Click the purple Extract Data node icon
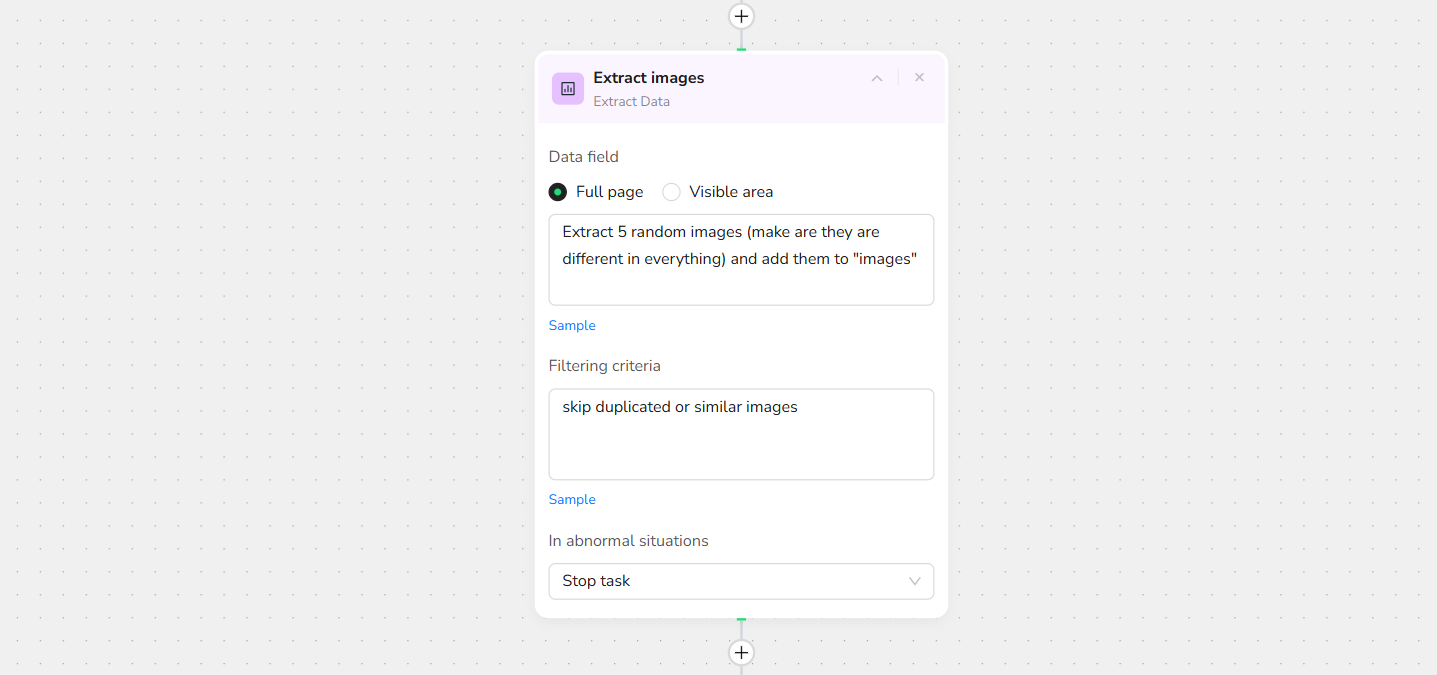The width and height of the screenshot is (1437, 675). (568, 89)
